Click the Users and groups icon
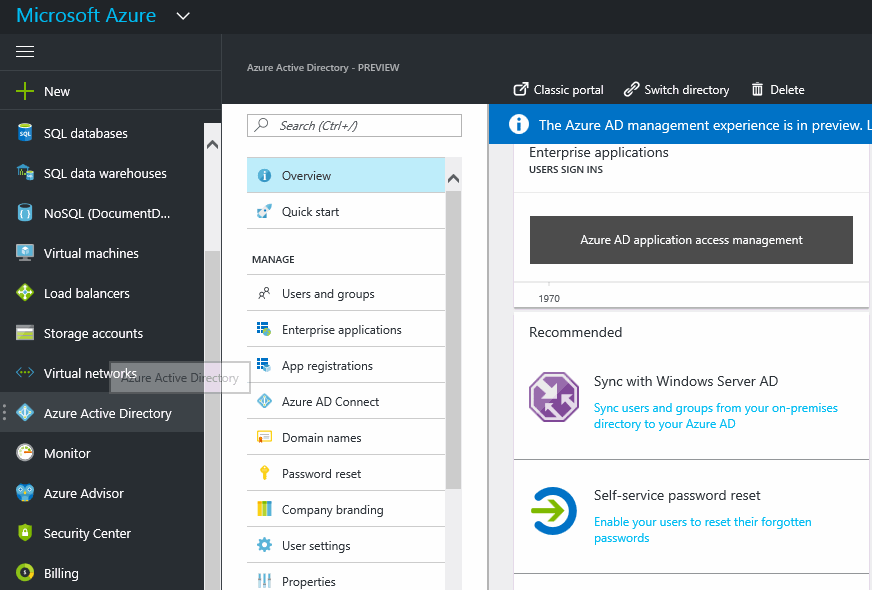Viewport: 872px width, 590px height. (264, 293)
